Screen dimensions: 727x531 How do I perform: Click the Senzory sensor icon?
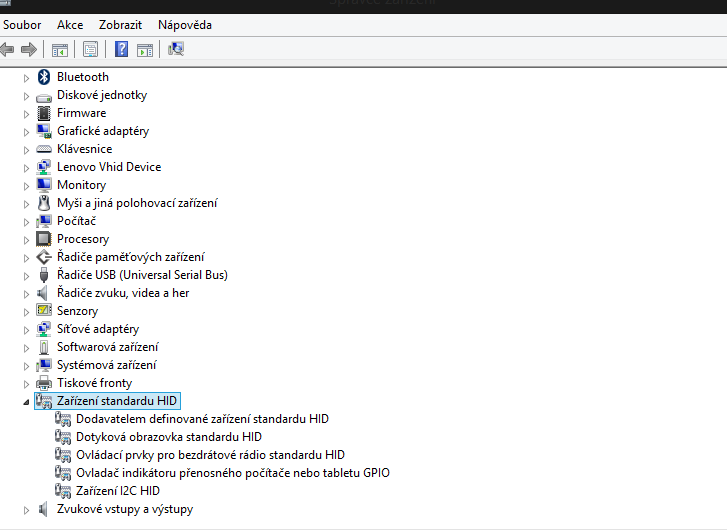[x=44, y=310]
